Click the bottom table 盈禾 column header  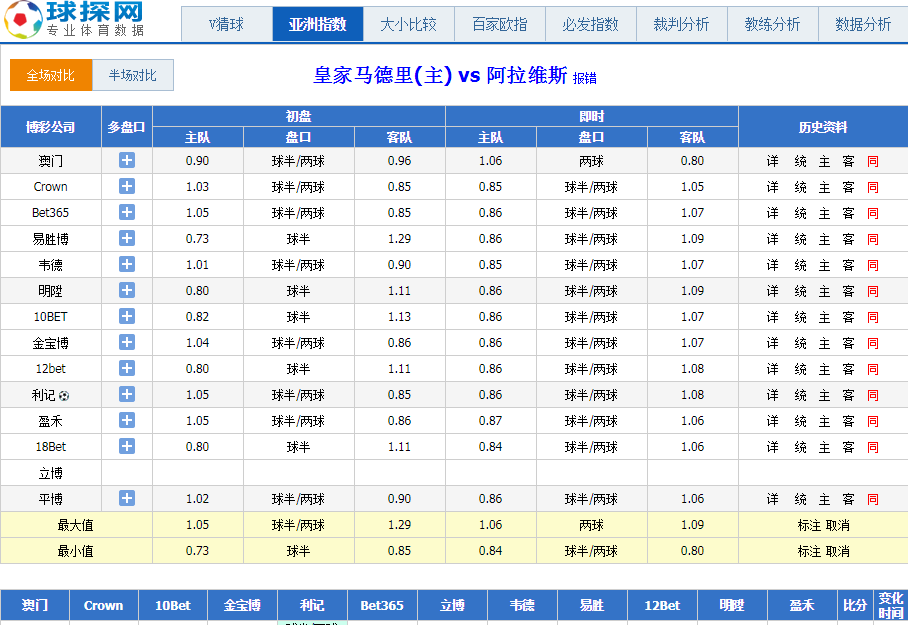(803, 605)
